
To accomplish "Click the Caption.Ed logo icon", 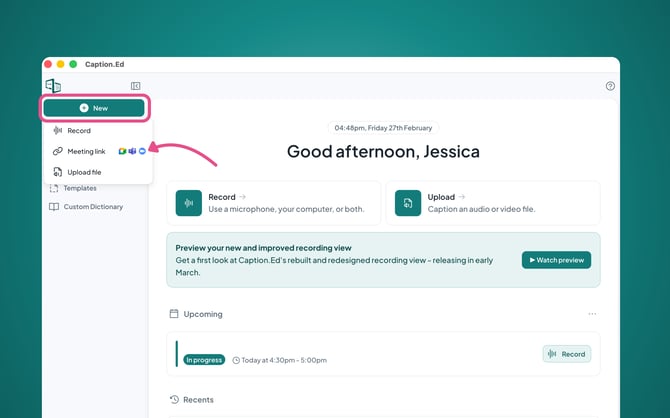I will click(53, 86).
